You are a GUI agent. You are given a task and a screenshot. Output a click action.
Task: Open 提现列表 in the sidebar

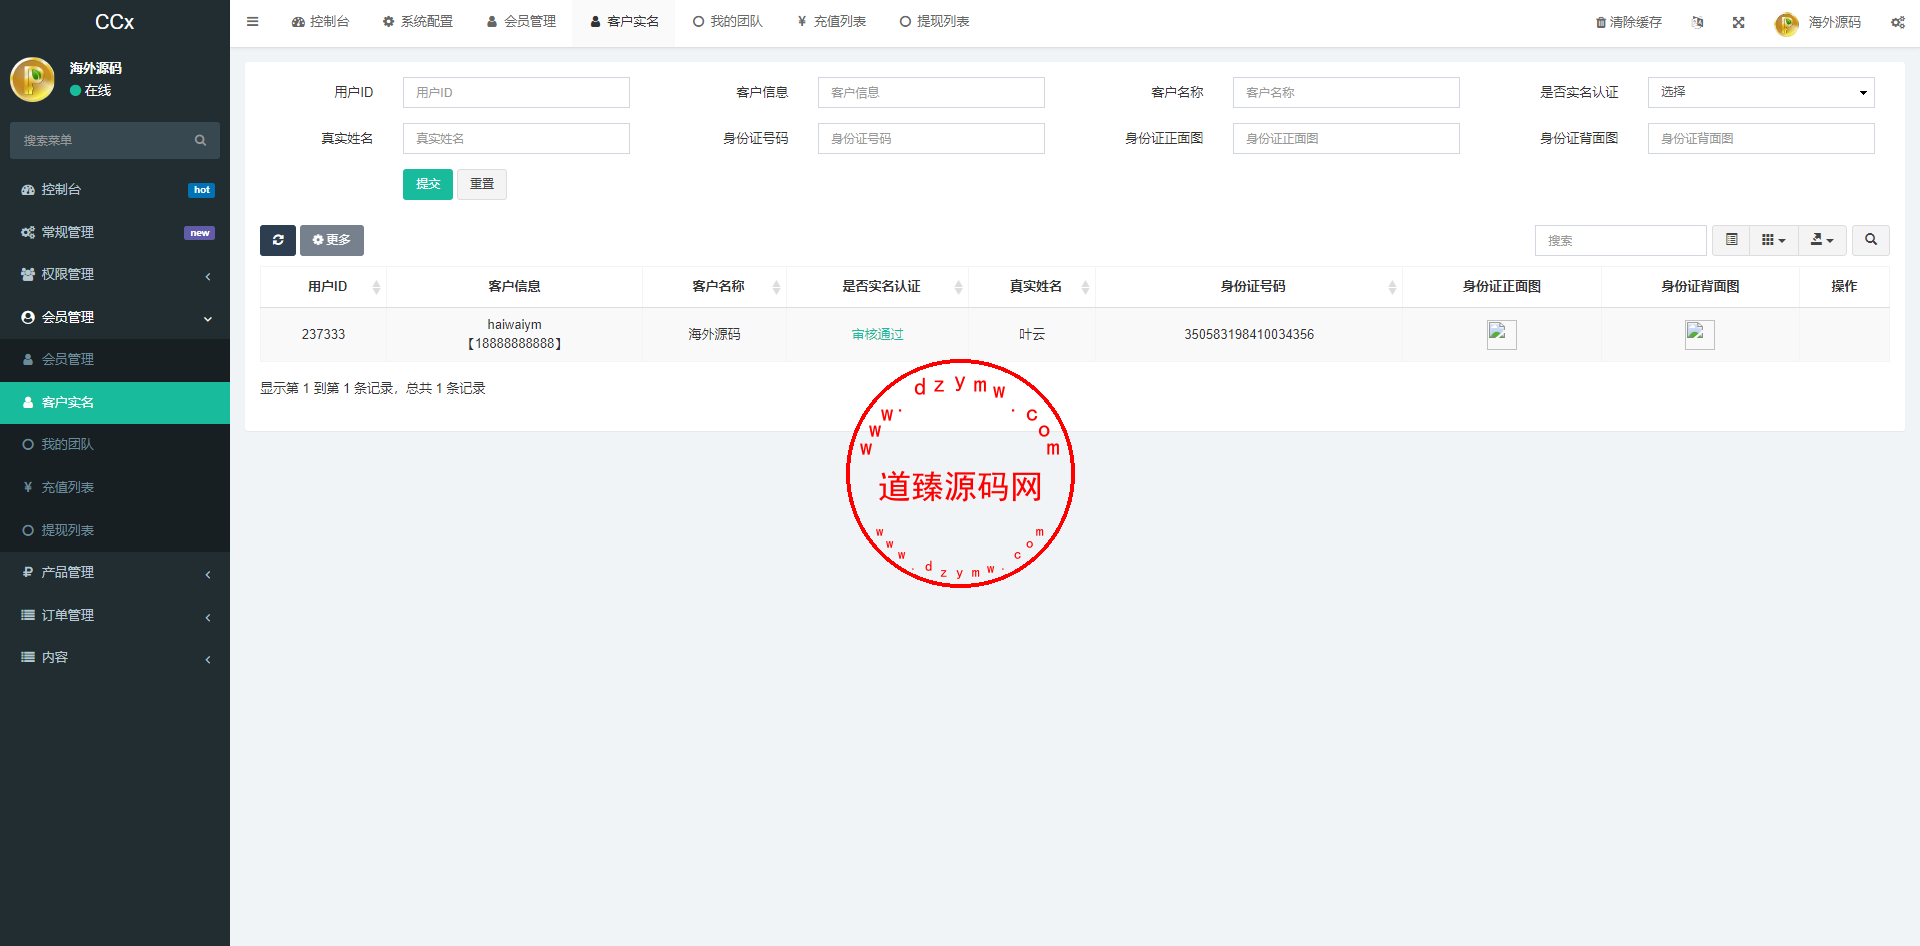point(115,530)
